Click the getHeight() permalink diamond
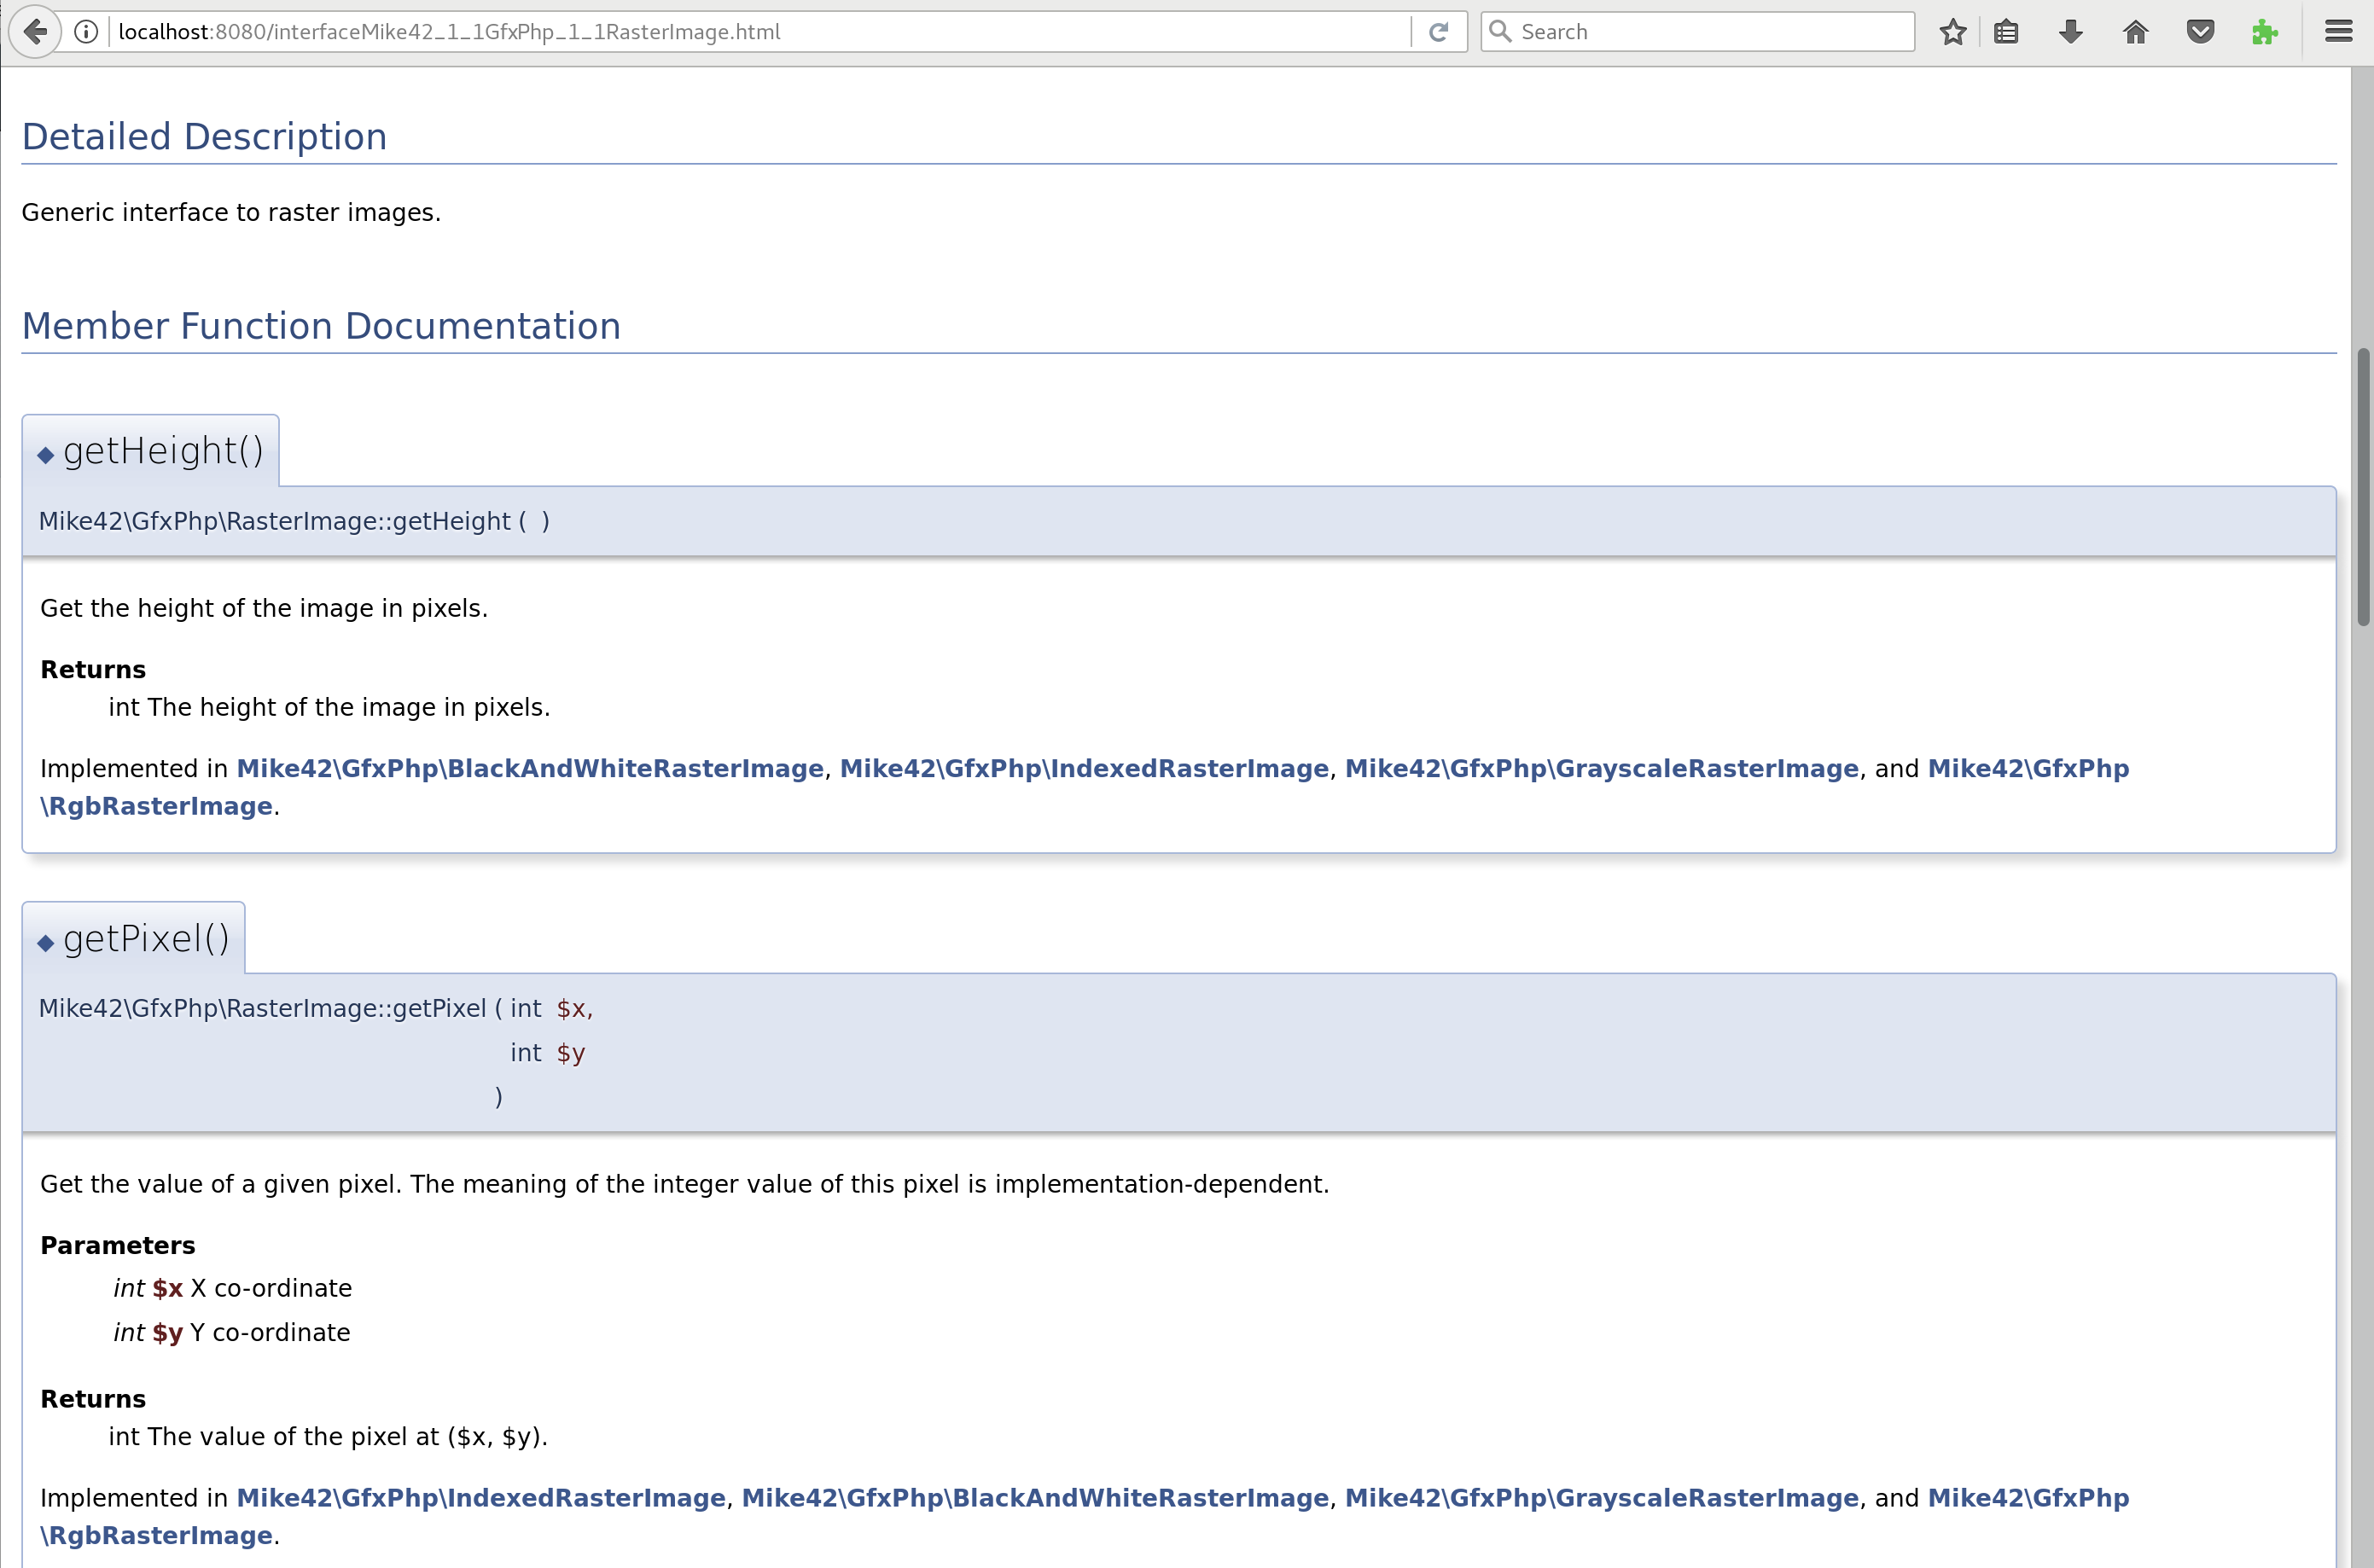 (45, 455)
